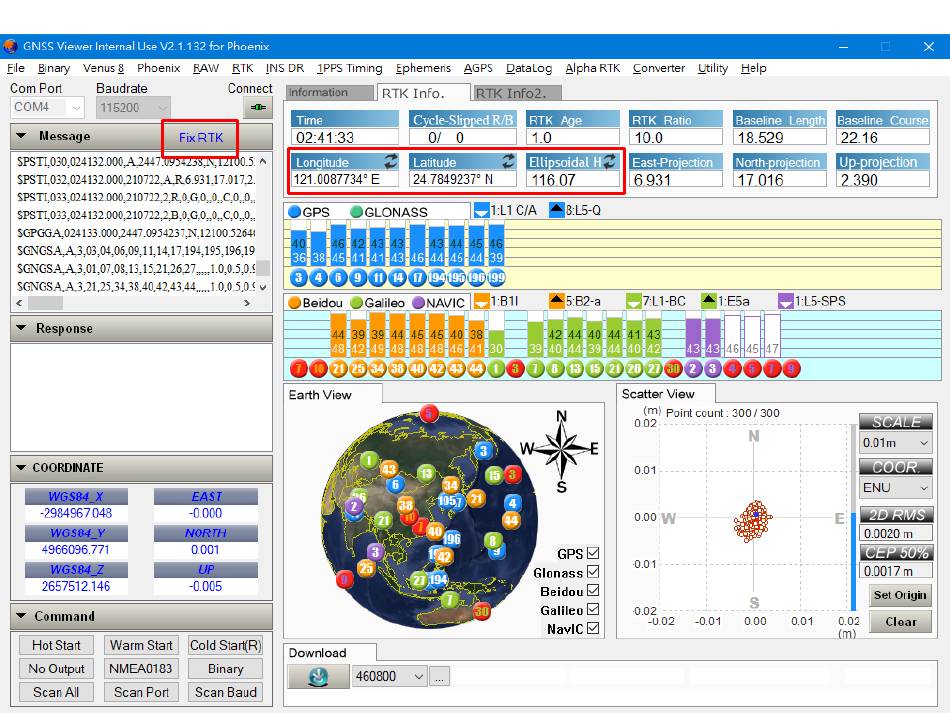
Task: Open the download baudrate 460800 dropdown
Action: tap(390, 677)
